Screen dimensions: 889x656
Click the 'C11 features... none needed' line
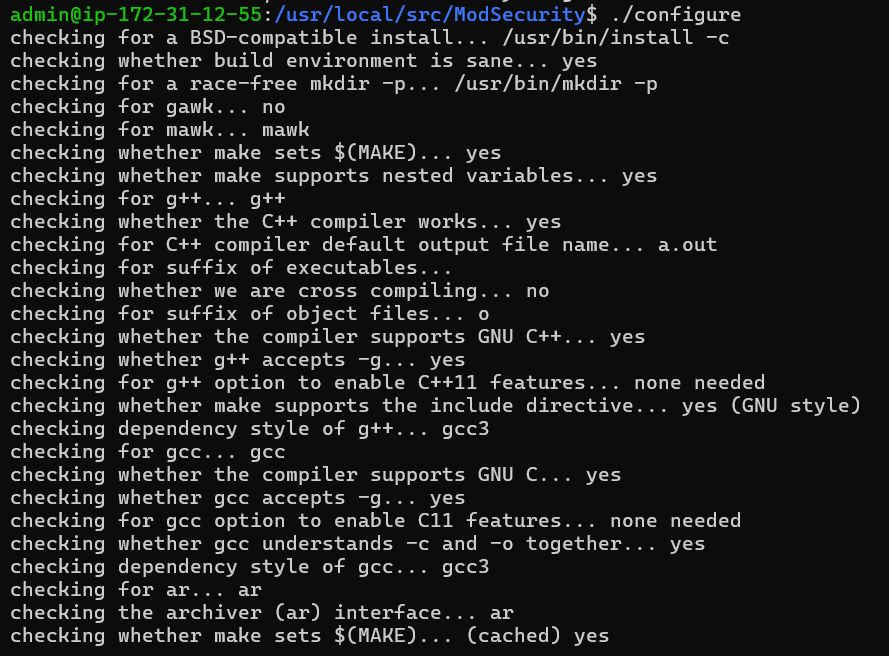[x=376, y=521]
